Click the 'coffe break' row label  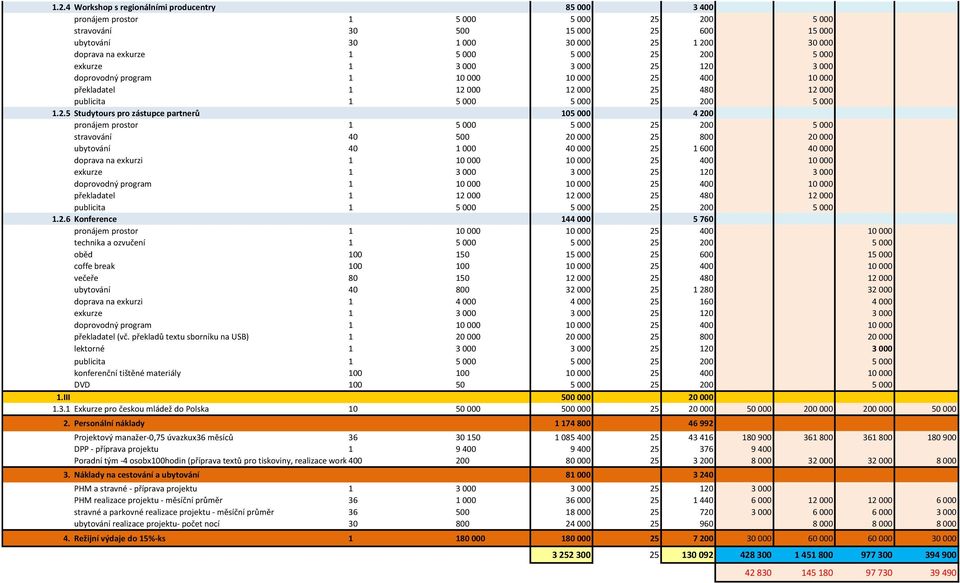[94, 266]
